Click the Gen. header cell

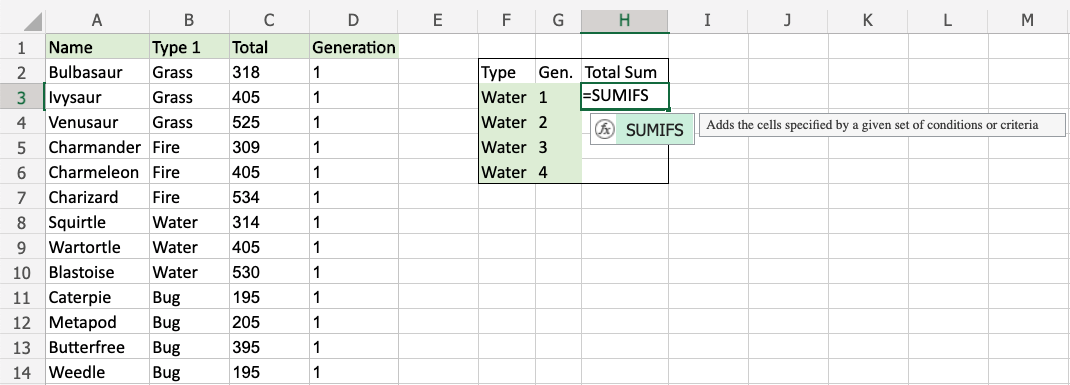click(558, 72)
